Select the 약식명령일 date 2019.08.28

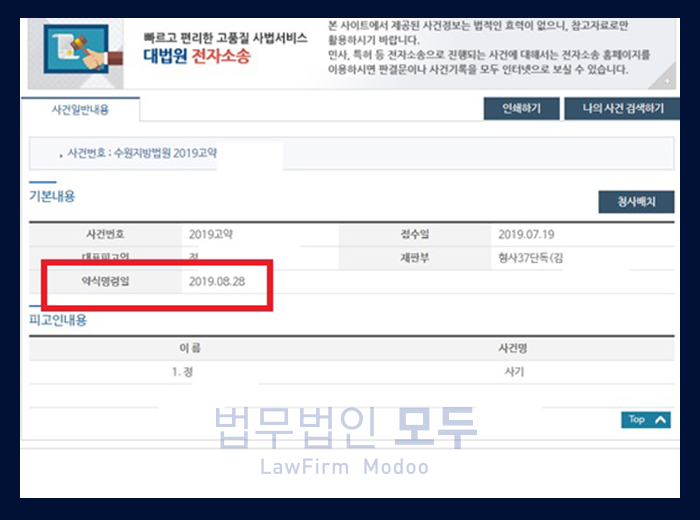[216, 281]
